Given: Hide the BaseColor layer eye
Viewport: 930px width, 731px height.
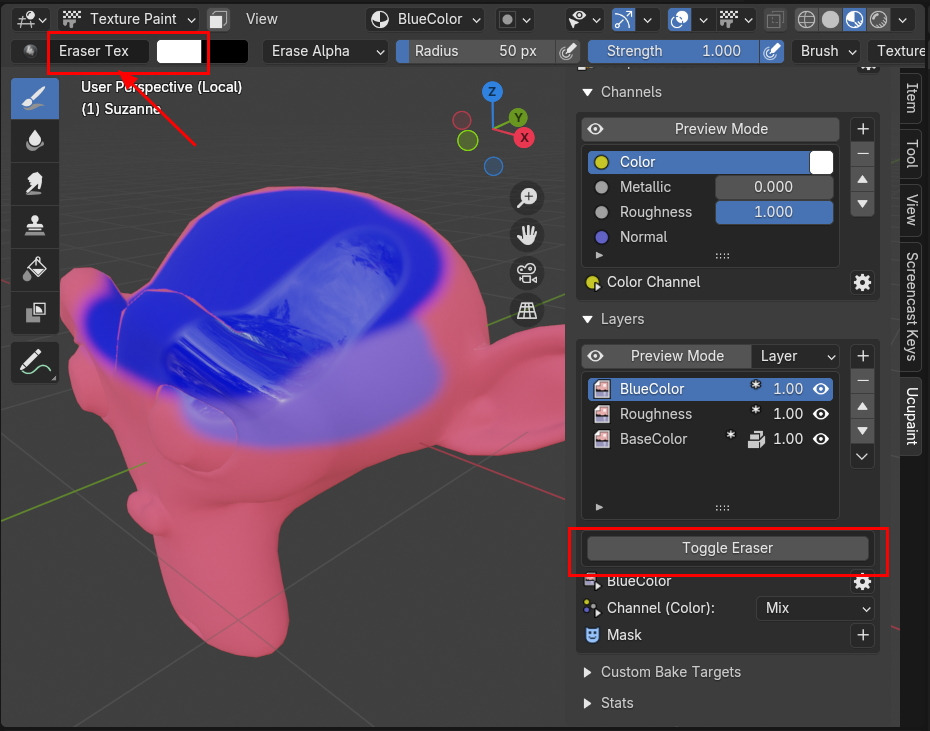Looking at the screenshot, I should tap(821, 438).
